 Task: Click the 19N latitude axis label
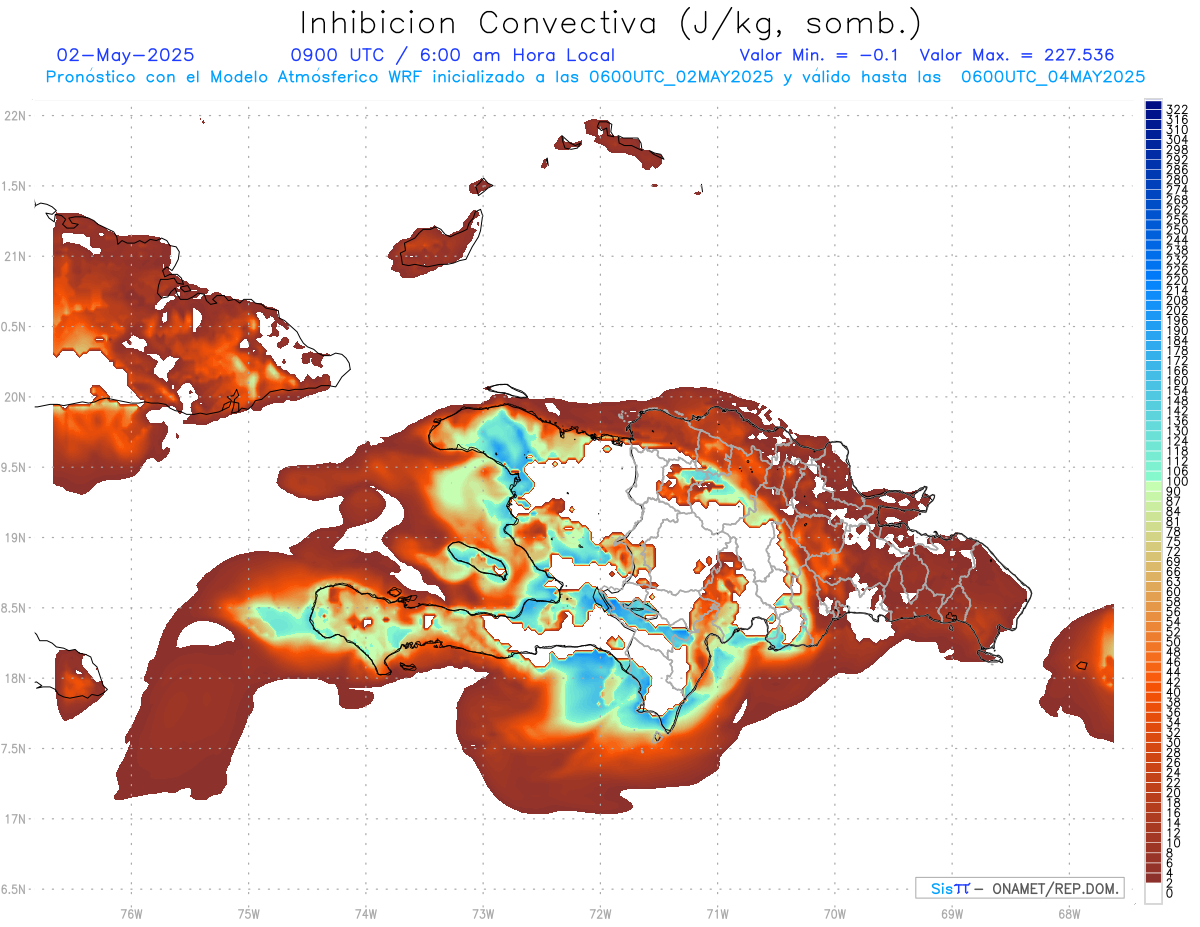pyautogui.click(x=15, y=537)
